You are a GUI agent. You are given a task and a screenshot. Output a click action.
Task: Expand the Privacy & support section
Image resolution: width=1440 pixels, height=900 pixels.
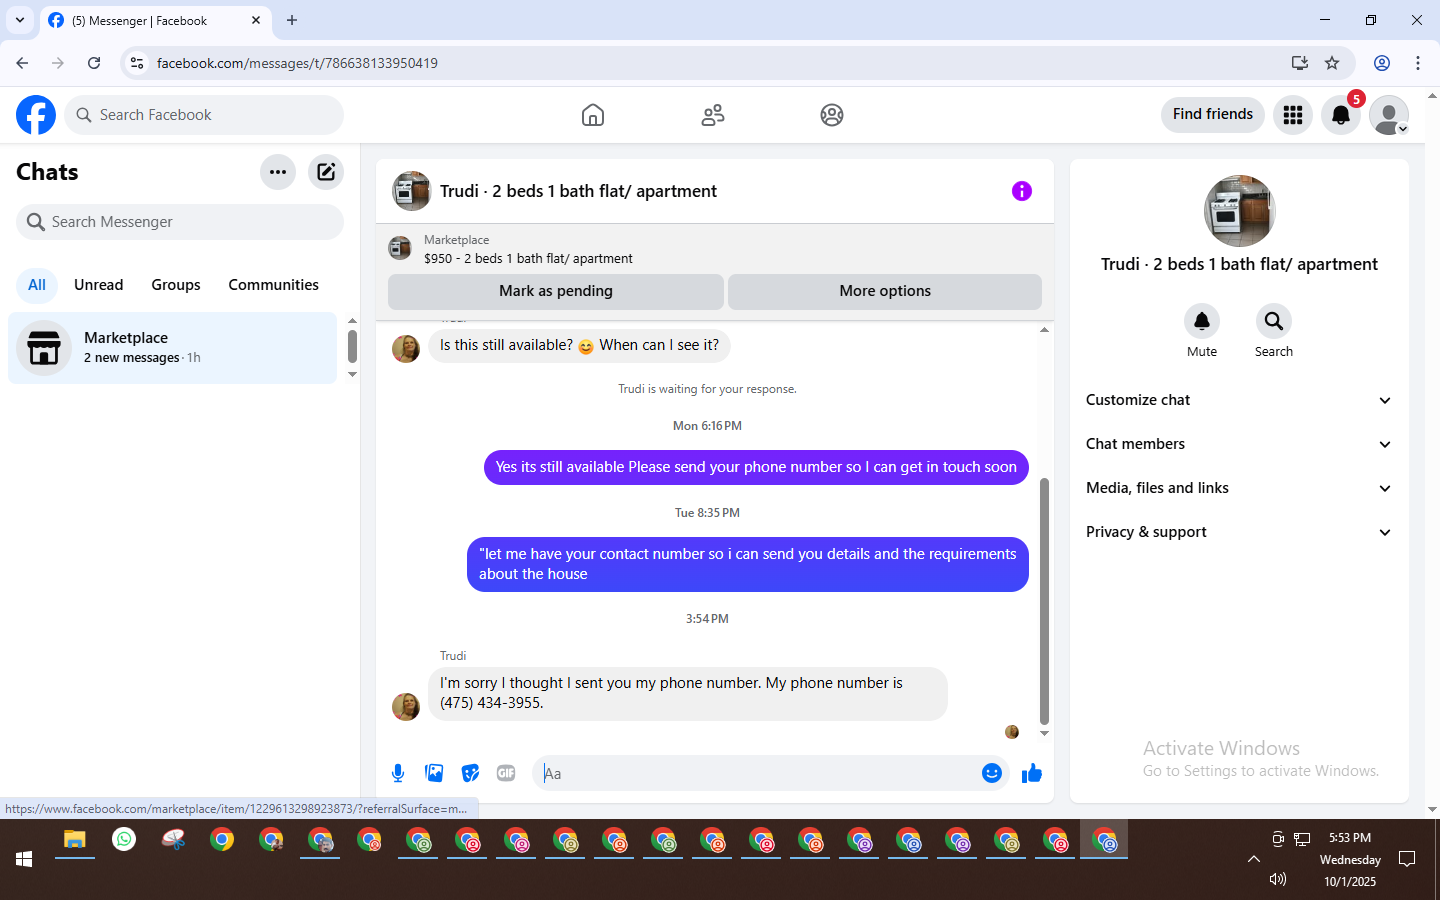1239,532
